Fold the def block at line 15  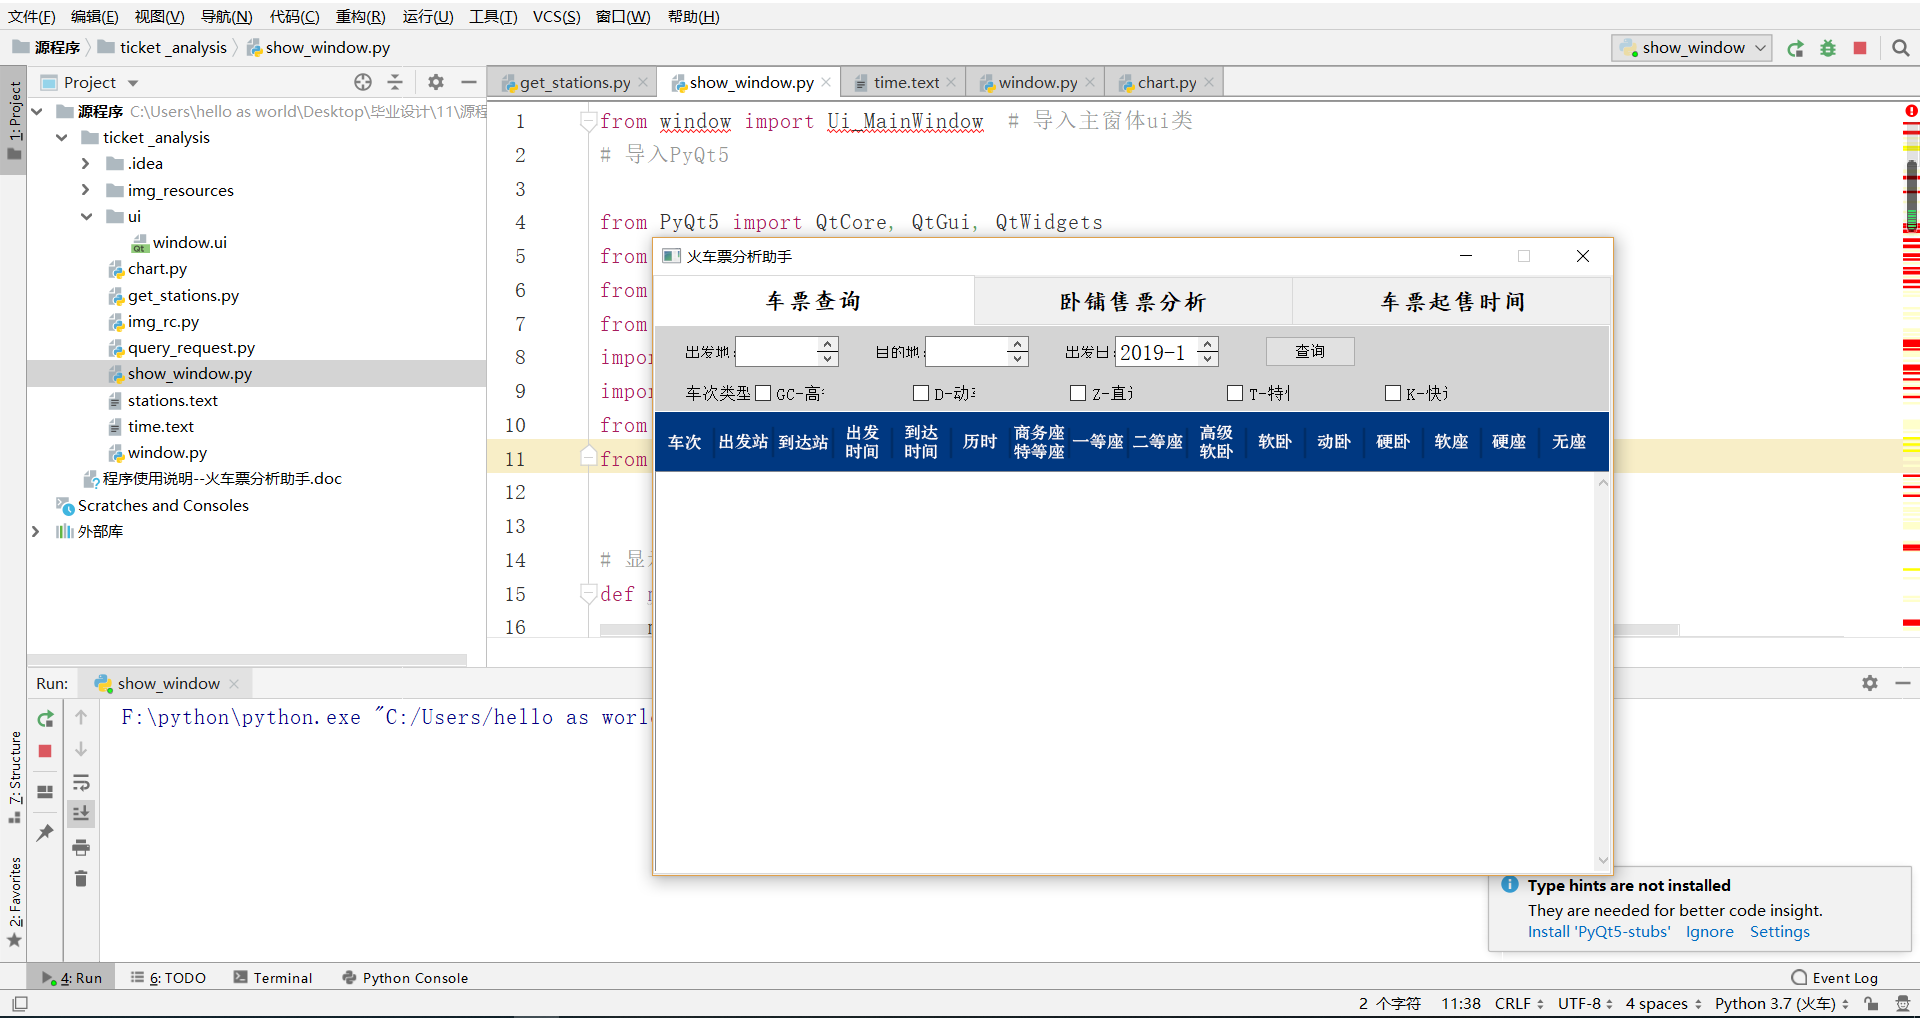coord(588,594)
